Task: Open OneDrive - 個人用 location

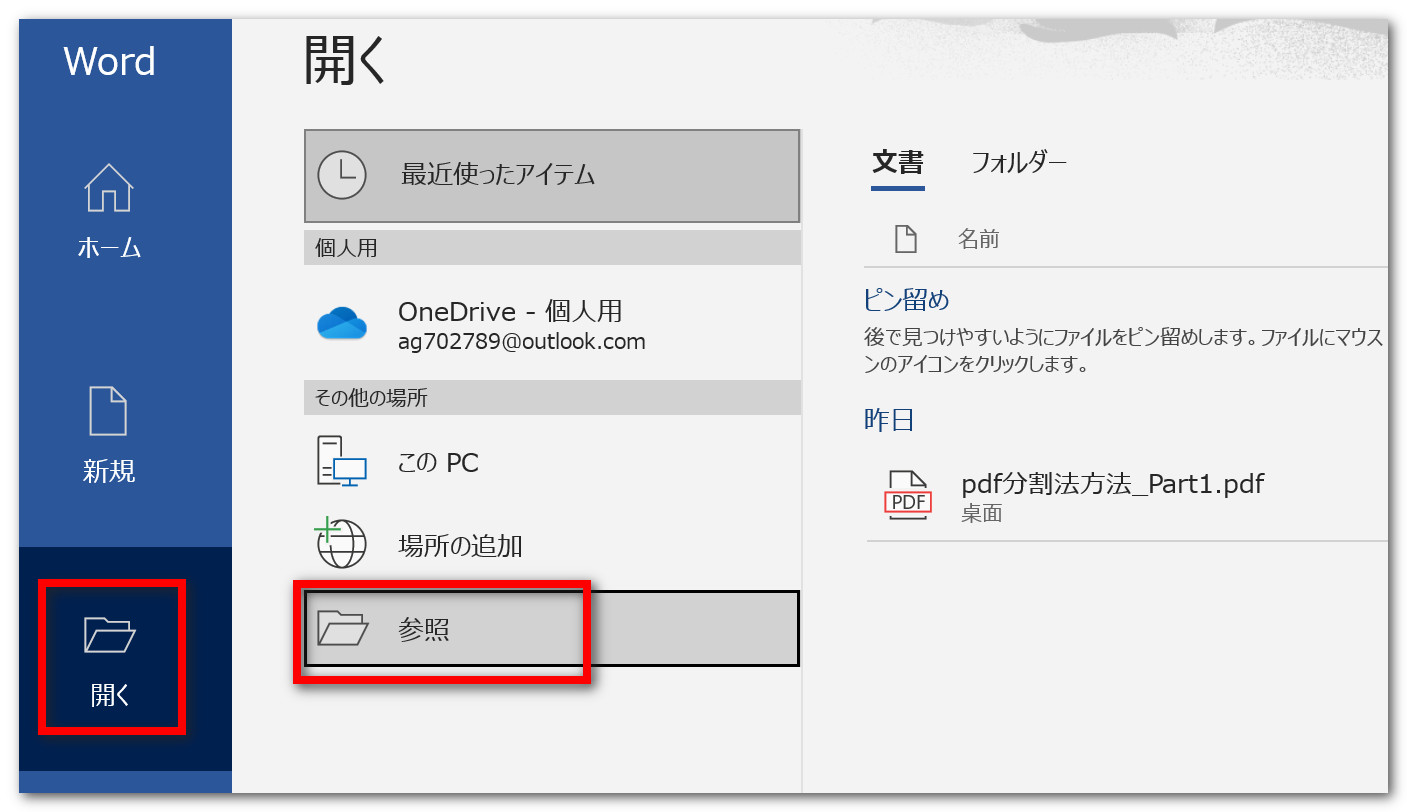Action: [x=552, y=324]
